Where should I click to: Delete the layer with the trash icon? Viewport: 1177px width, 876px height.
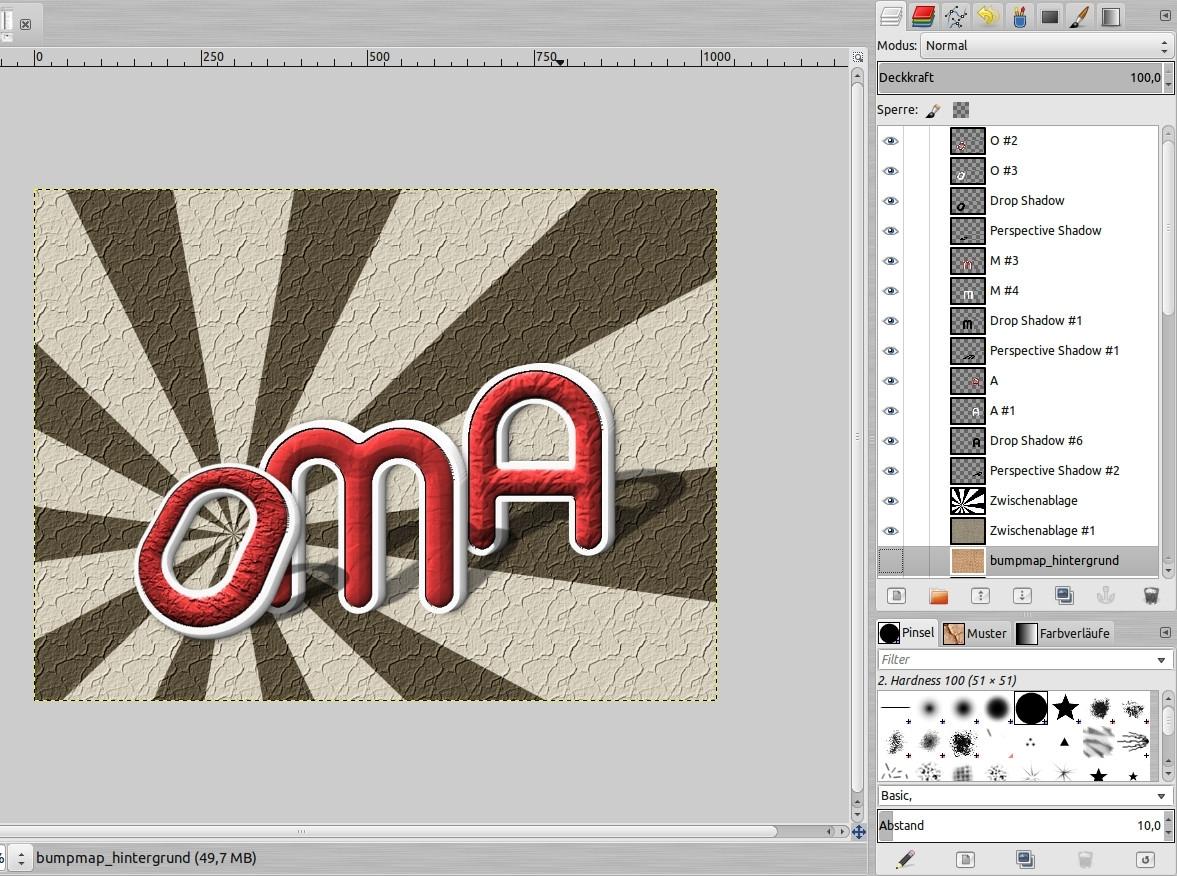(1150, 596)
